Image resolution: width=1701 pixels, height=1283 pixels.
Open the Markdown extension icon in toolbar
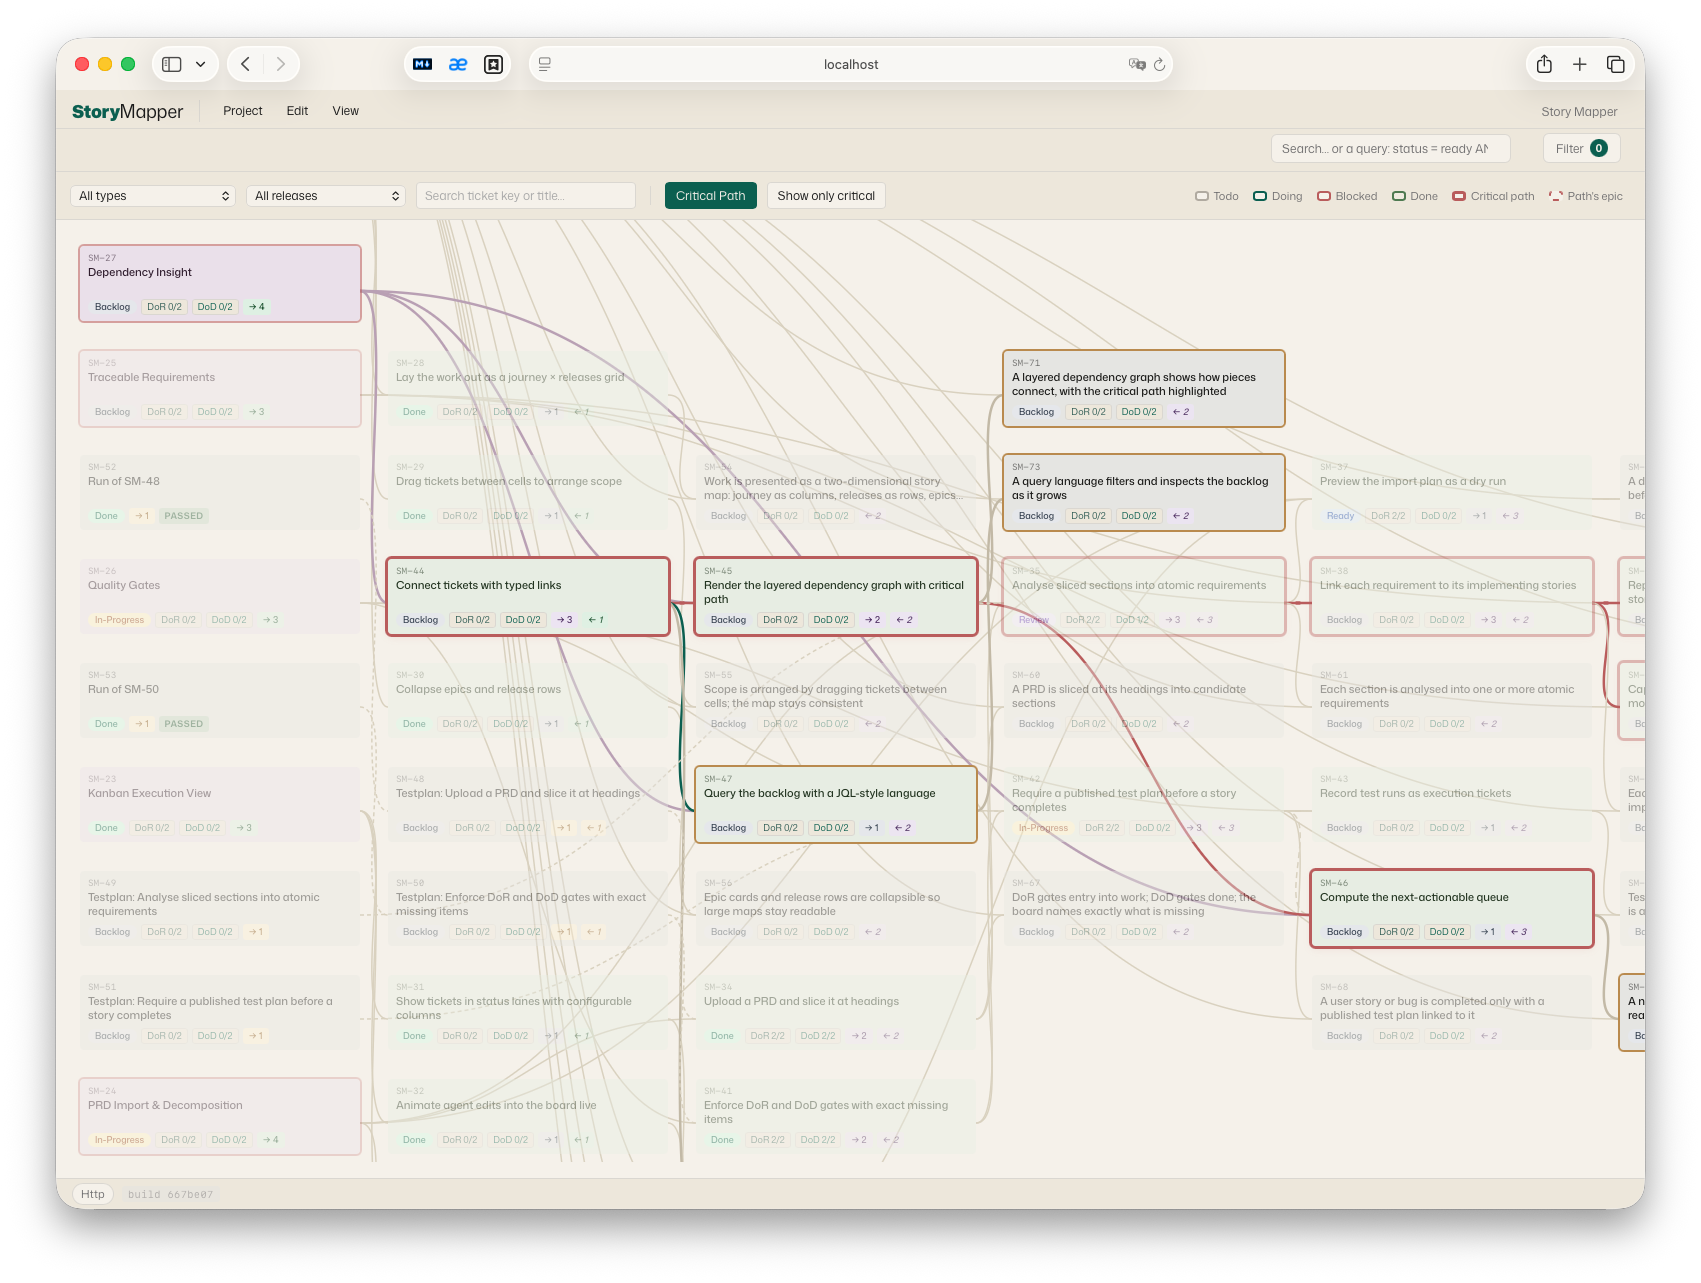pos(423,64)
